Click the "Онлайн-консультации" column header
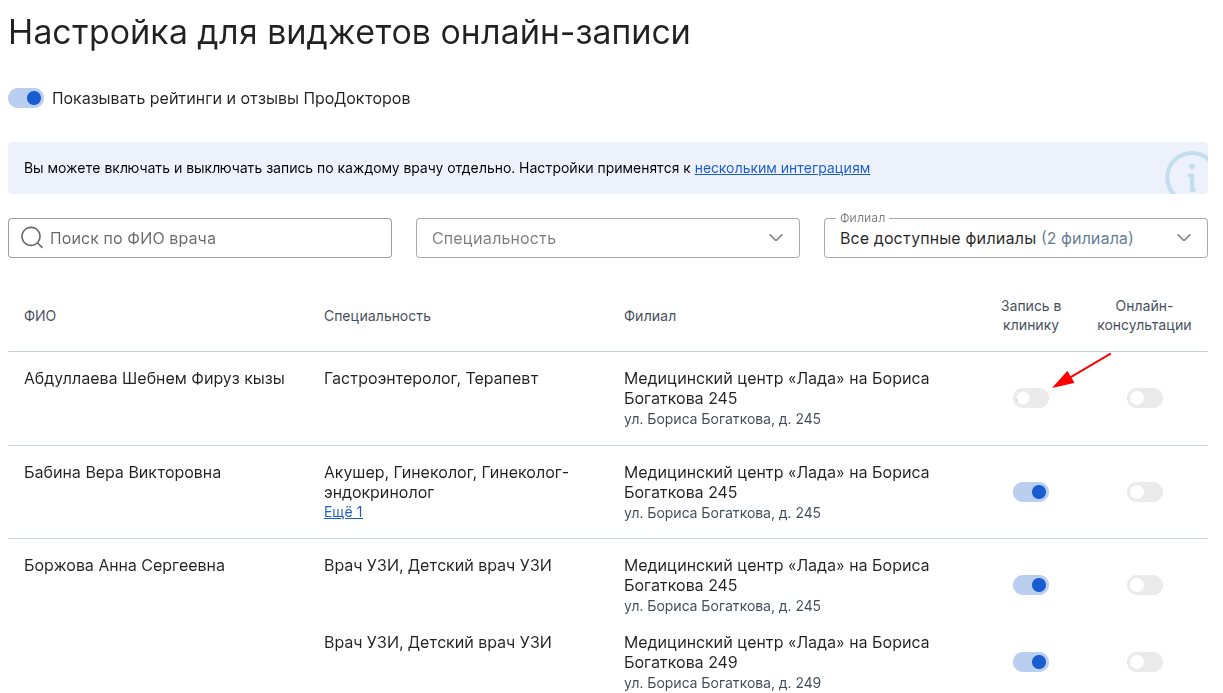Viewport: 1223px width, 693px height. pos(1145,316)
